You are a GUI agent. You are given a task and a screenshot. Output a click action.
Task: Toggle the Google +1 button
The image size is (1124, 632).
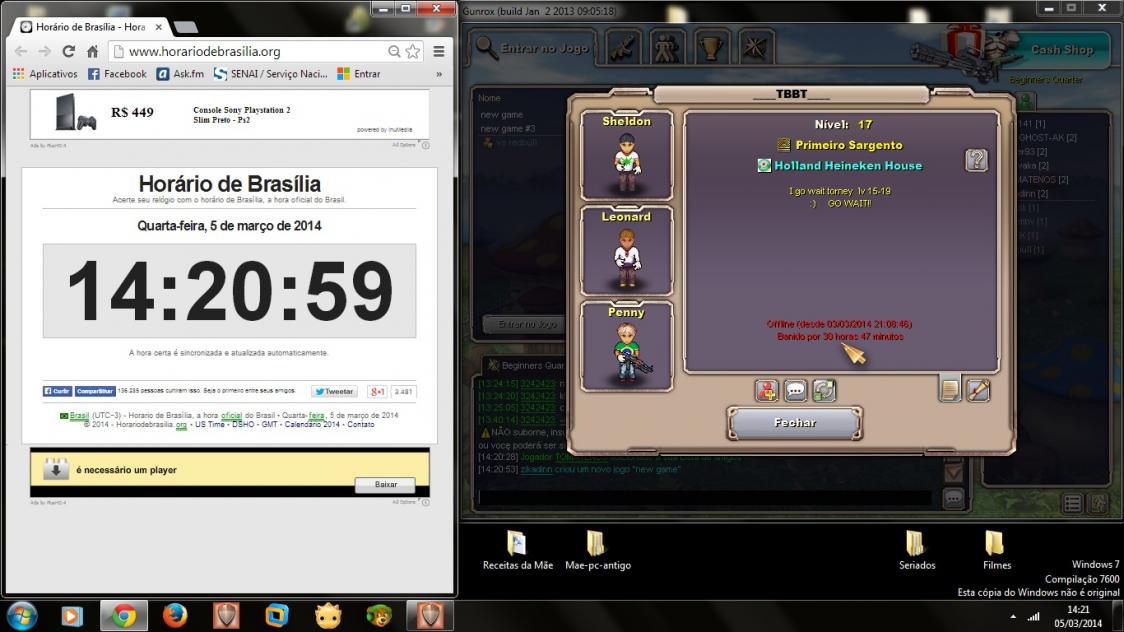pyautogui.click(x=377, y=392)
